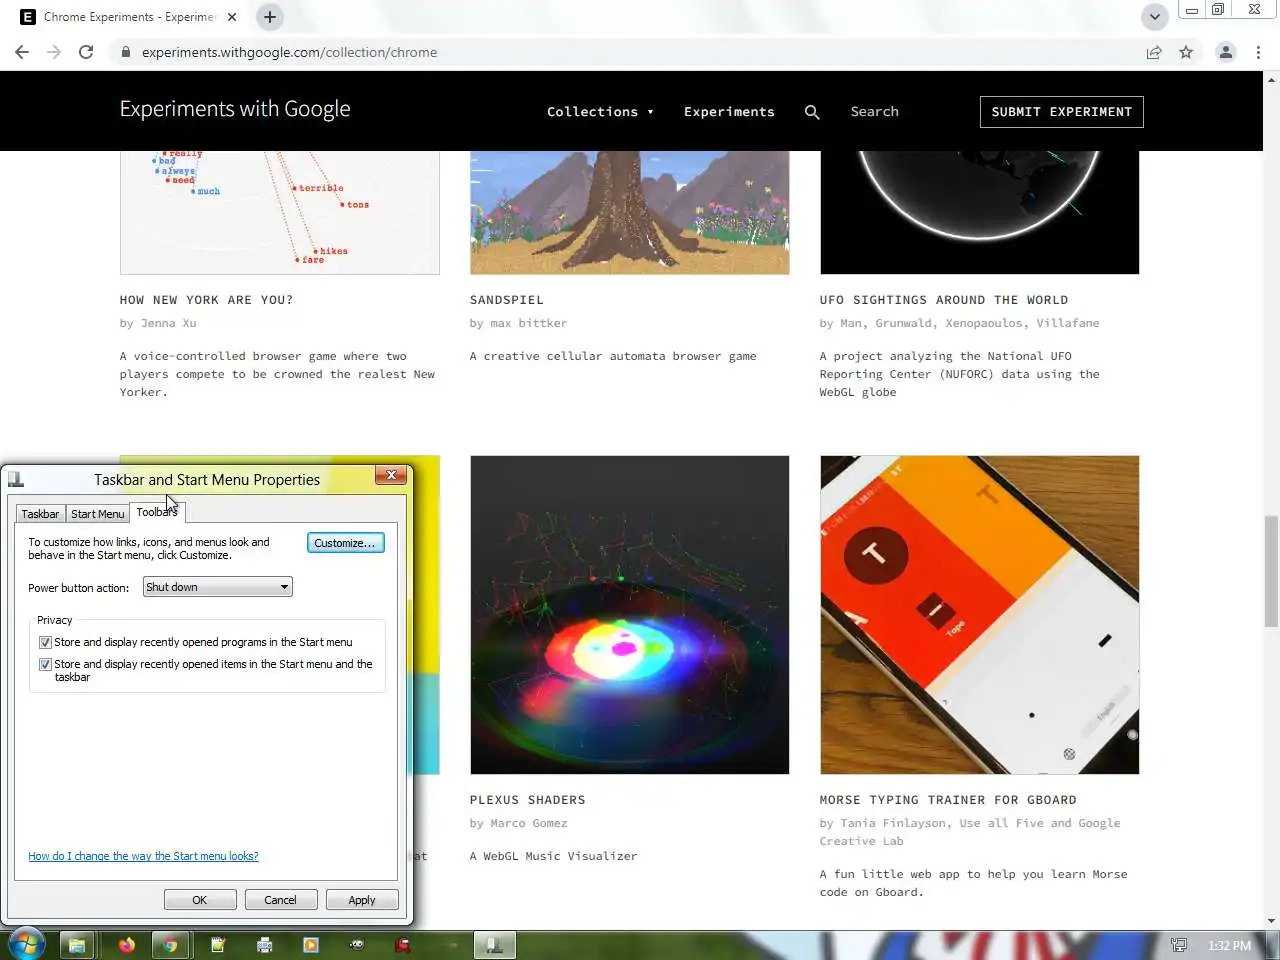Click the 1:32 PM system clock
Screen dimensions: 1280x960
(x=1229, y=945)
